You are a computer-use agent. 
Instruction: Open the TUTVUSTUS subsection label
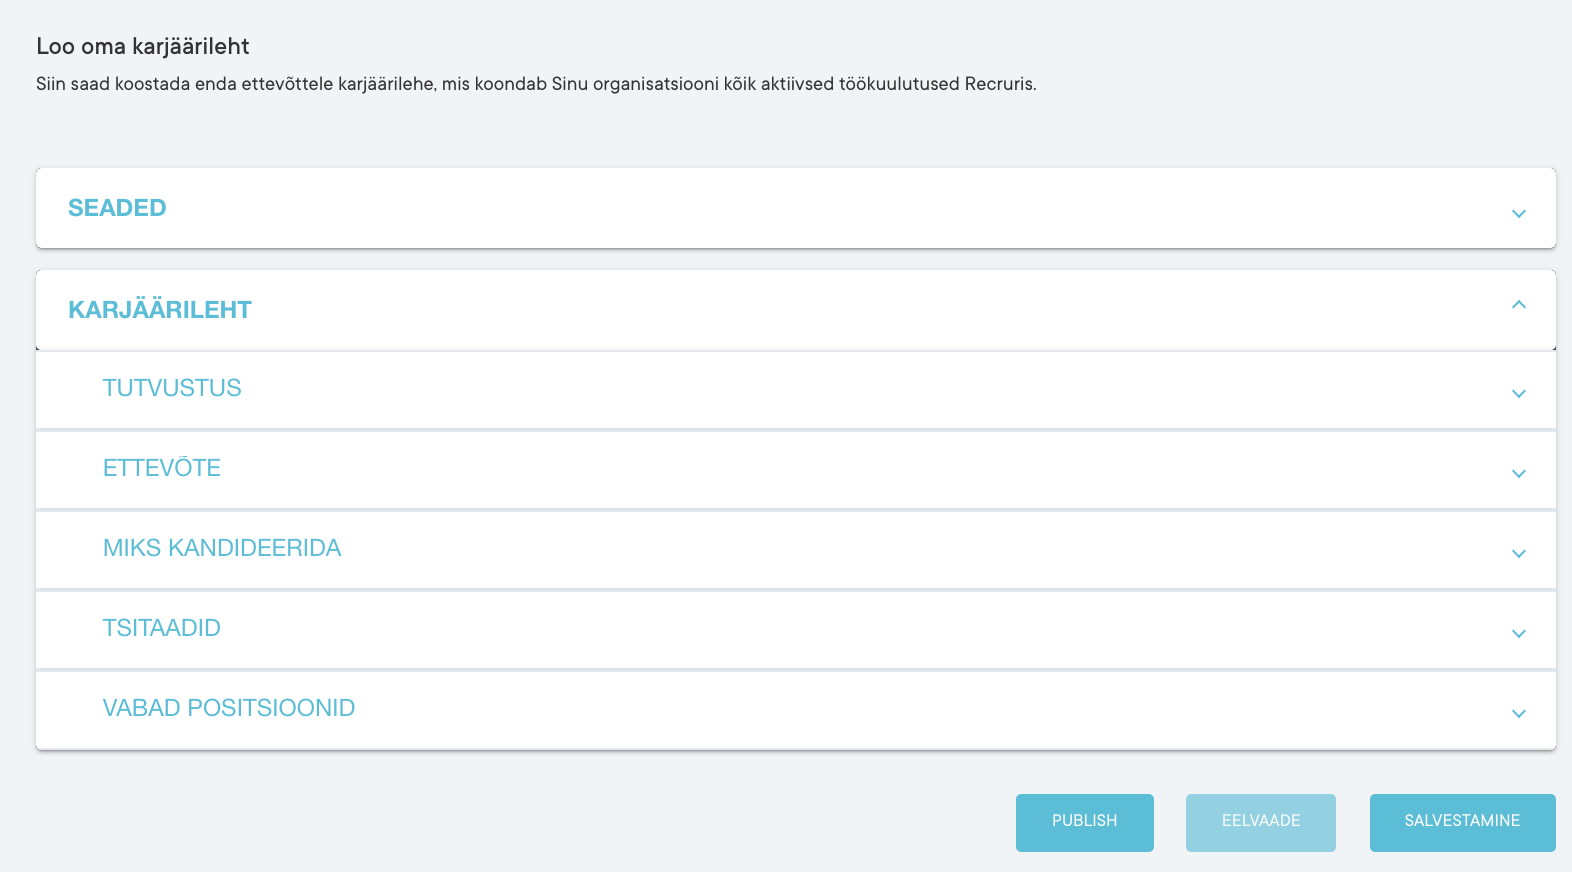pos(172,388)
